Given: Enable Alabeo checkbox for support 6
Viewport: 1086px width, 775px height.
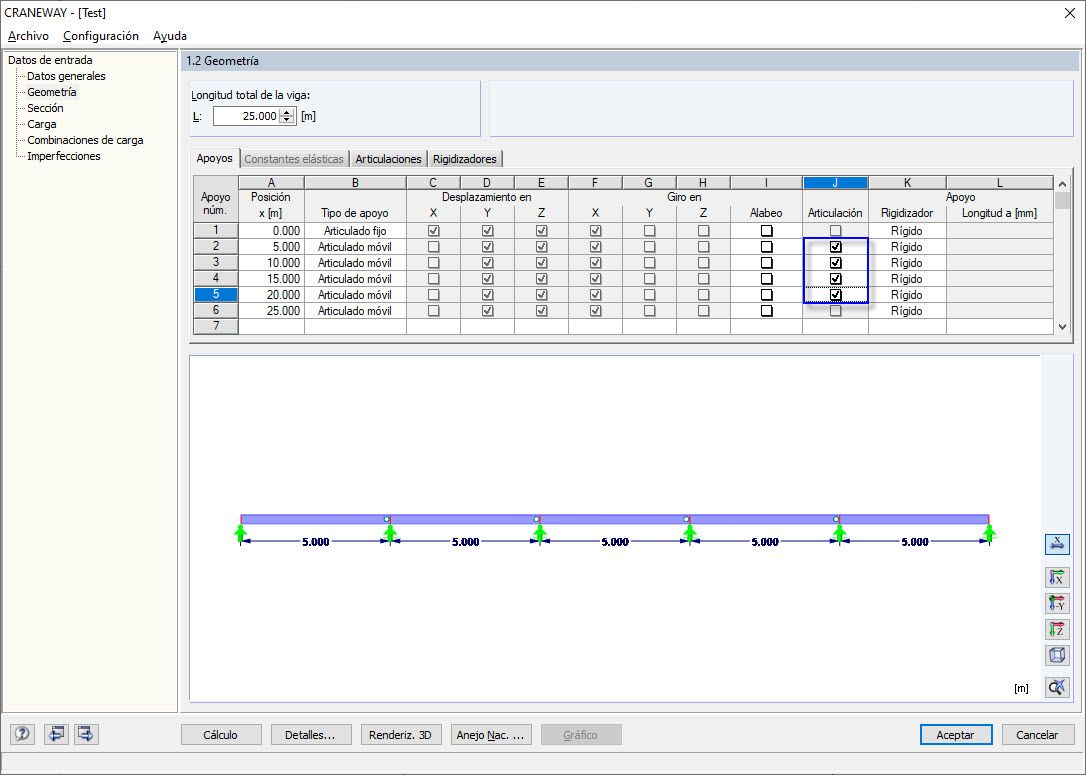Looking at the screenshot, I should (766, 311).
